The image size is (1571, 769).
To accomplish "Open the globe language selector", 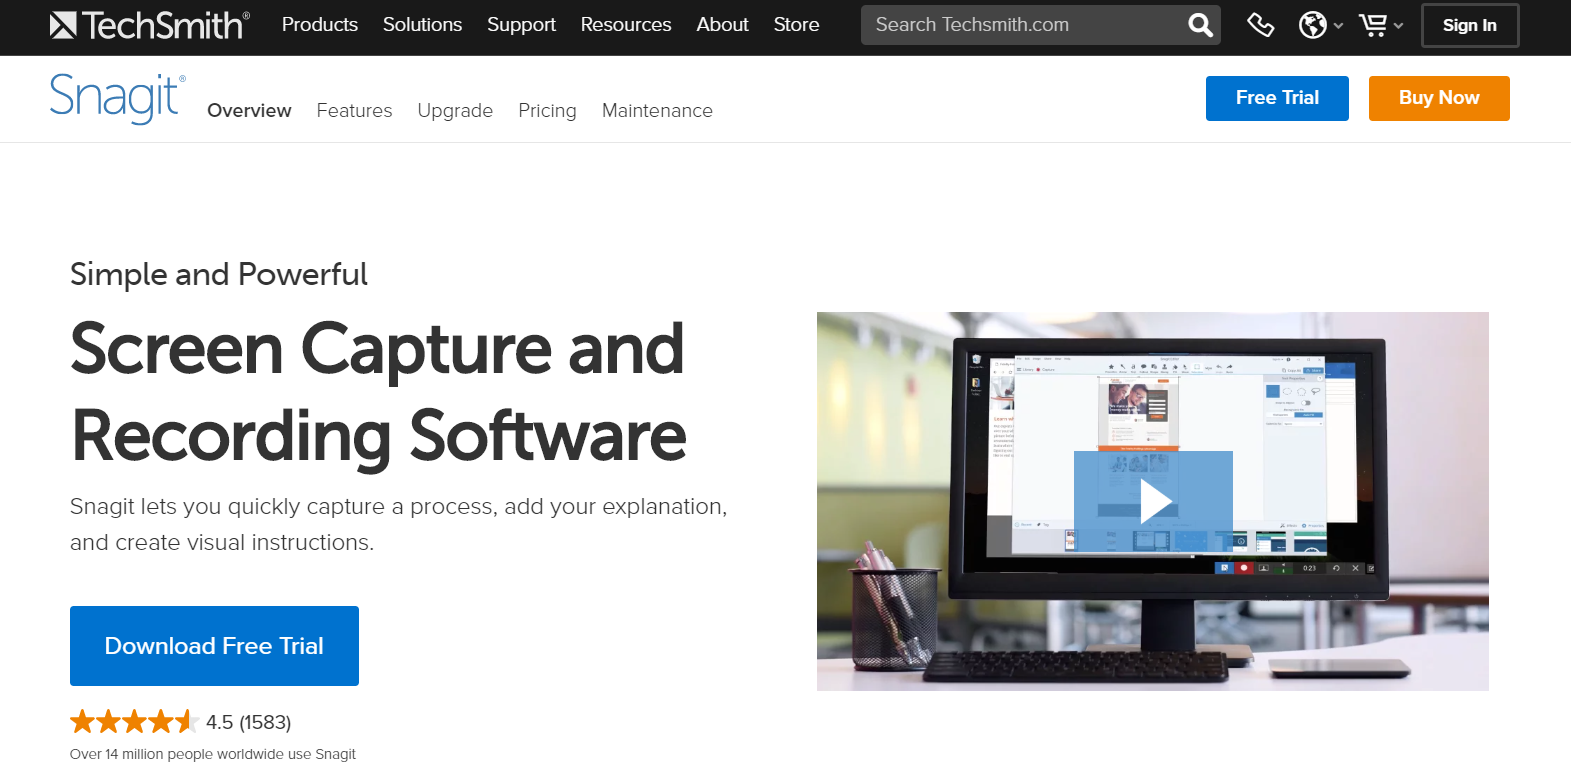I will click(x=1312, y=25).
